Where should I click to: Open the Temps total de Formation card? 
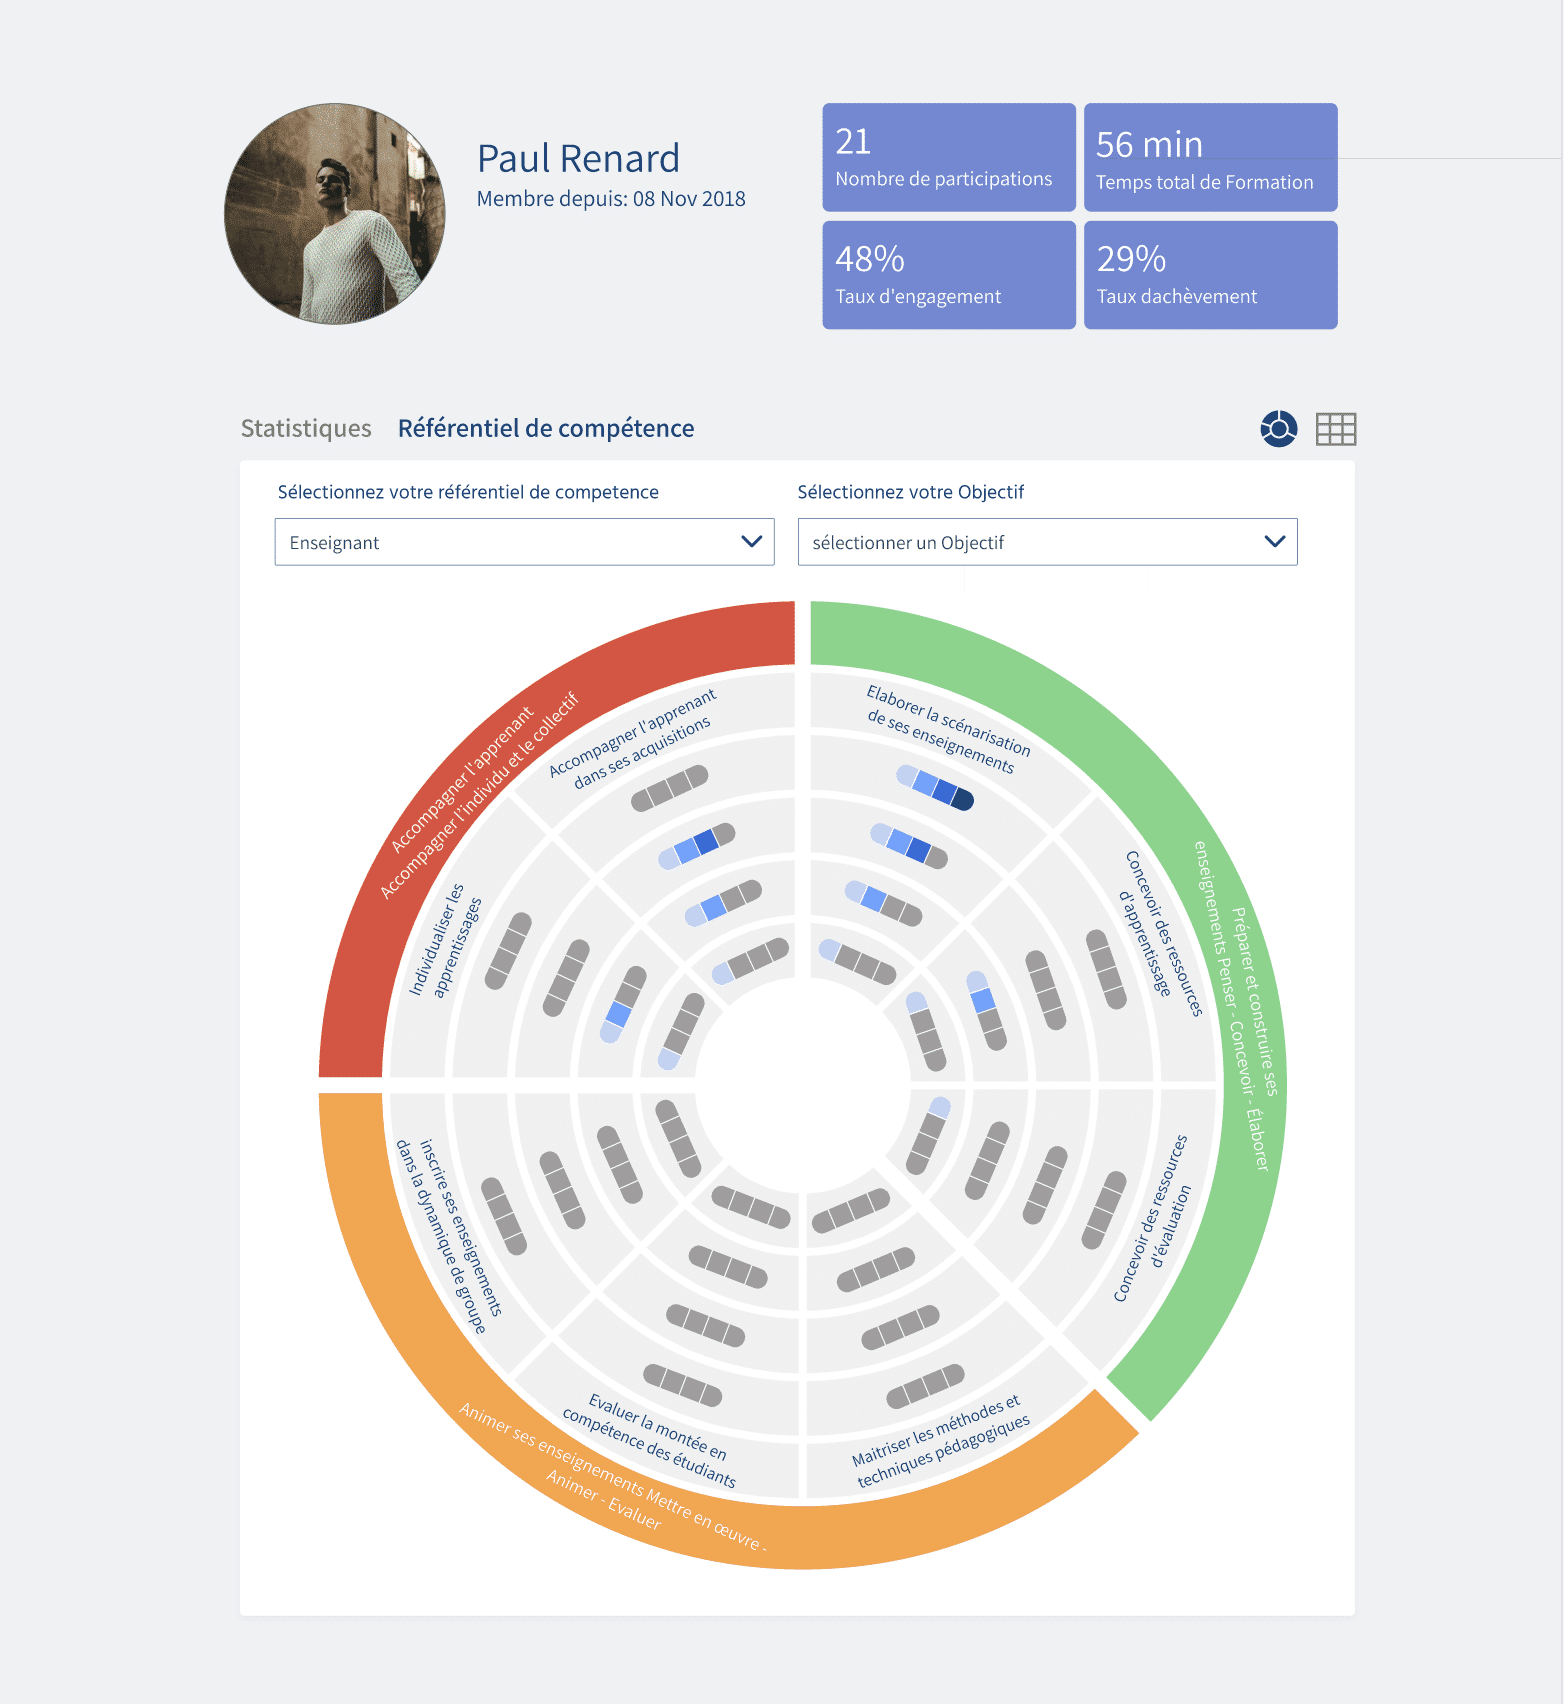[x=1210, y=158]
